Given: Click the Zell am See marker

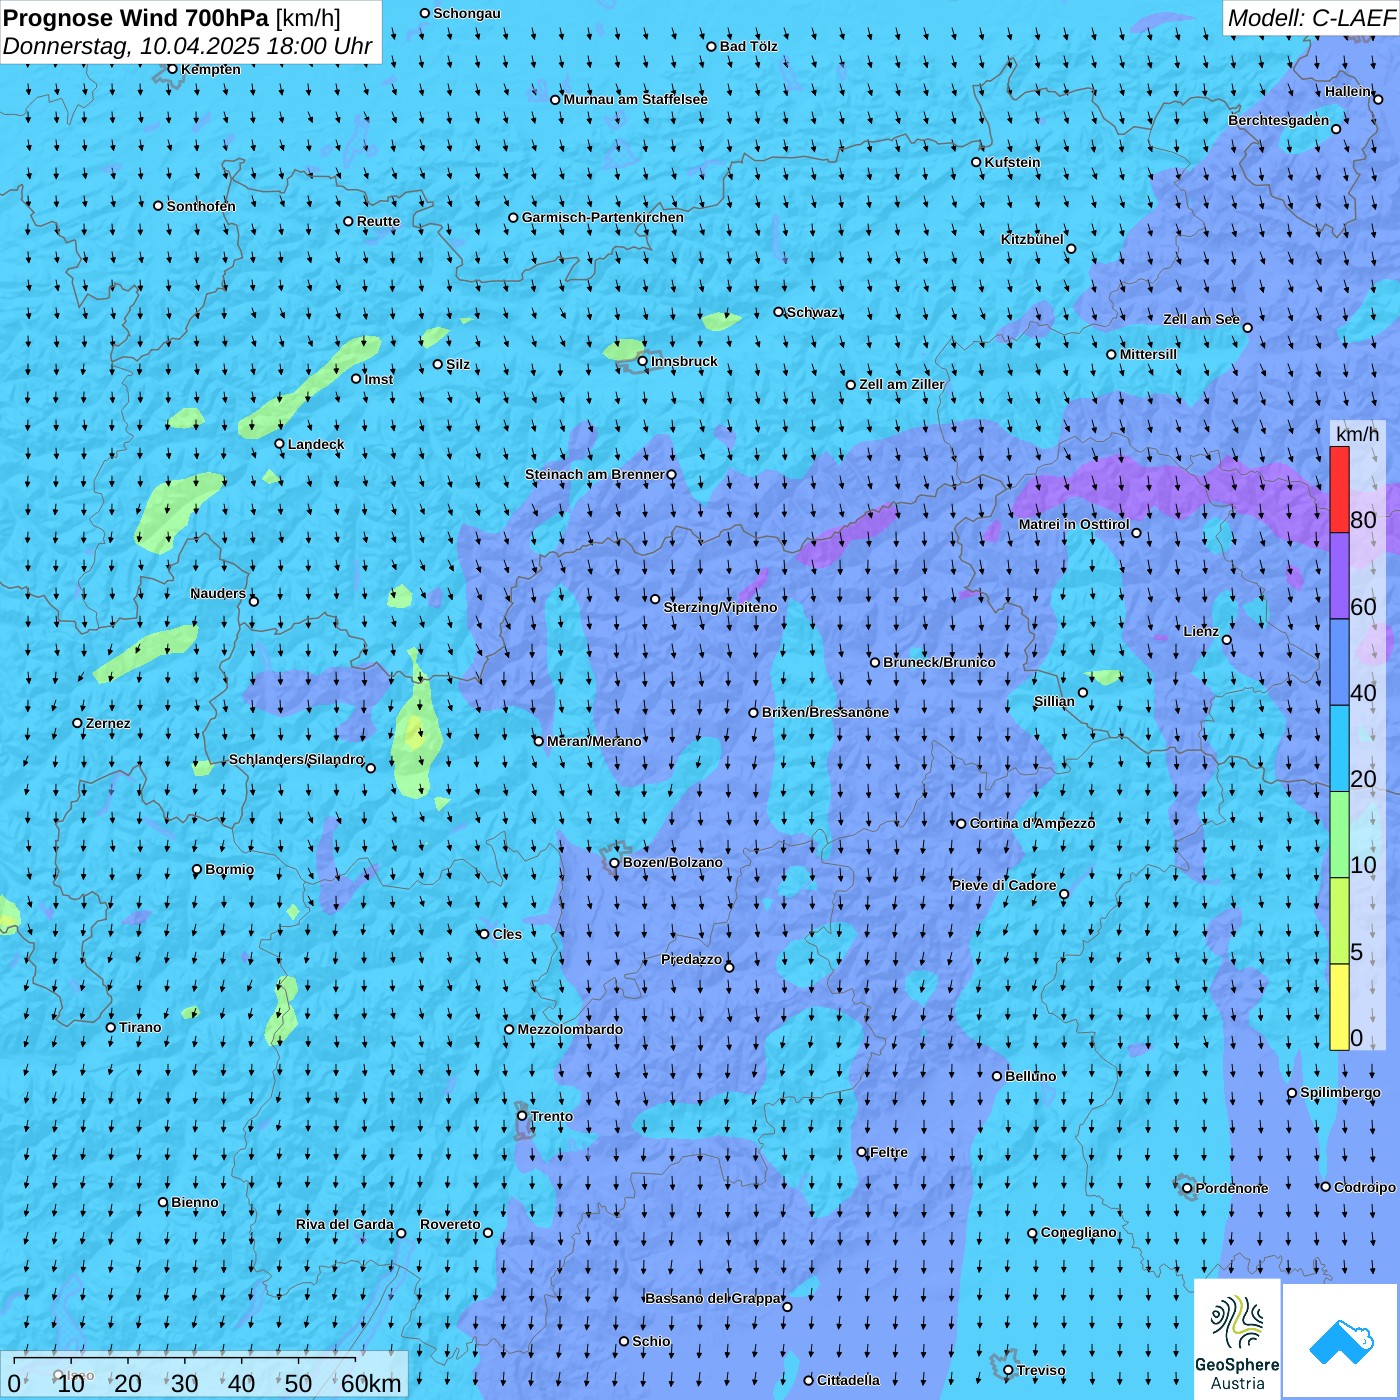Looking at the screenshot, I should point(1247,327).
